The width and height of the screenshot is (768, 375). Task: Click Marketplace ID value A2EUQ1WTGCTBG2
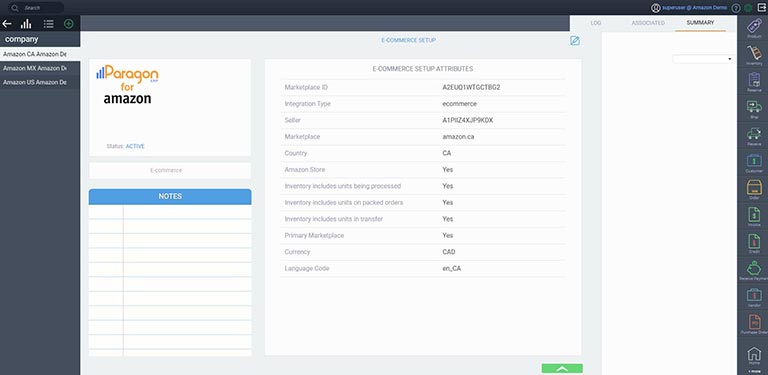(x=471, y=87)
